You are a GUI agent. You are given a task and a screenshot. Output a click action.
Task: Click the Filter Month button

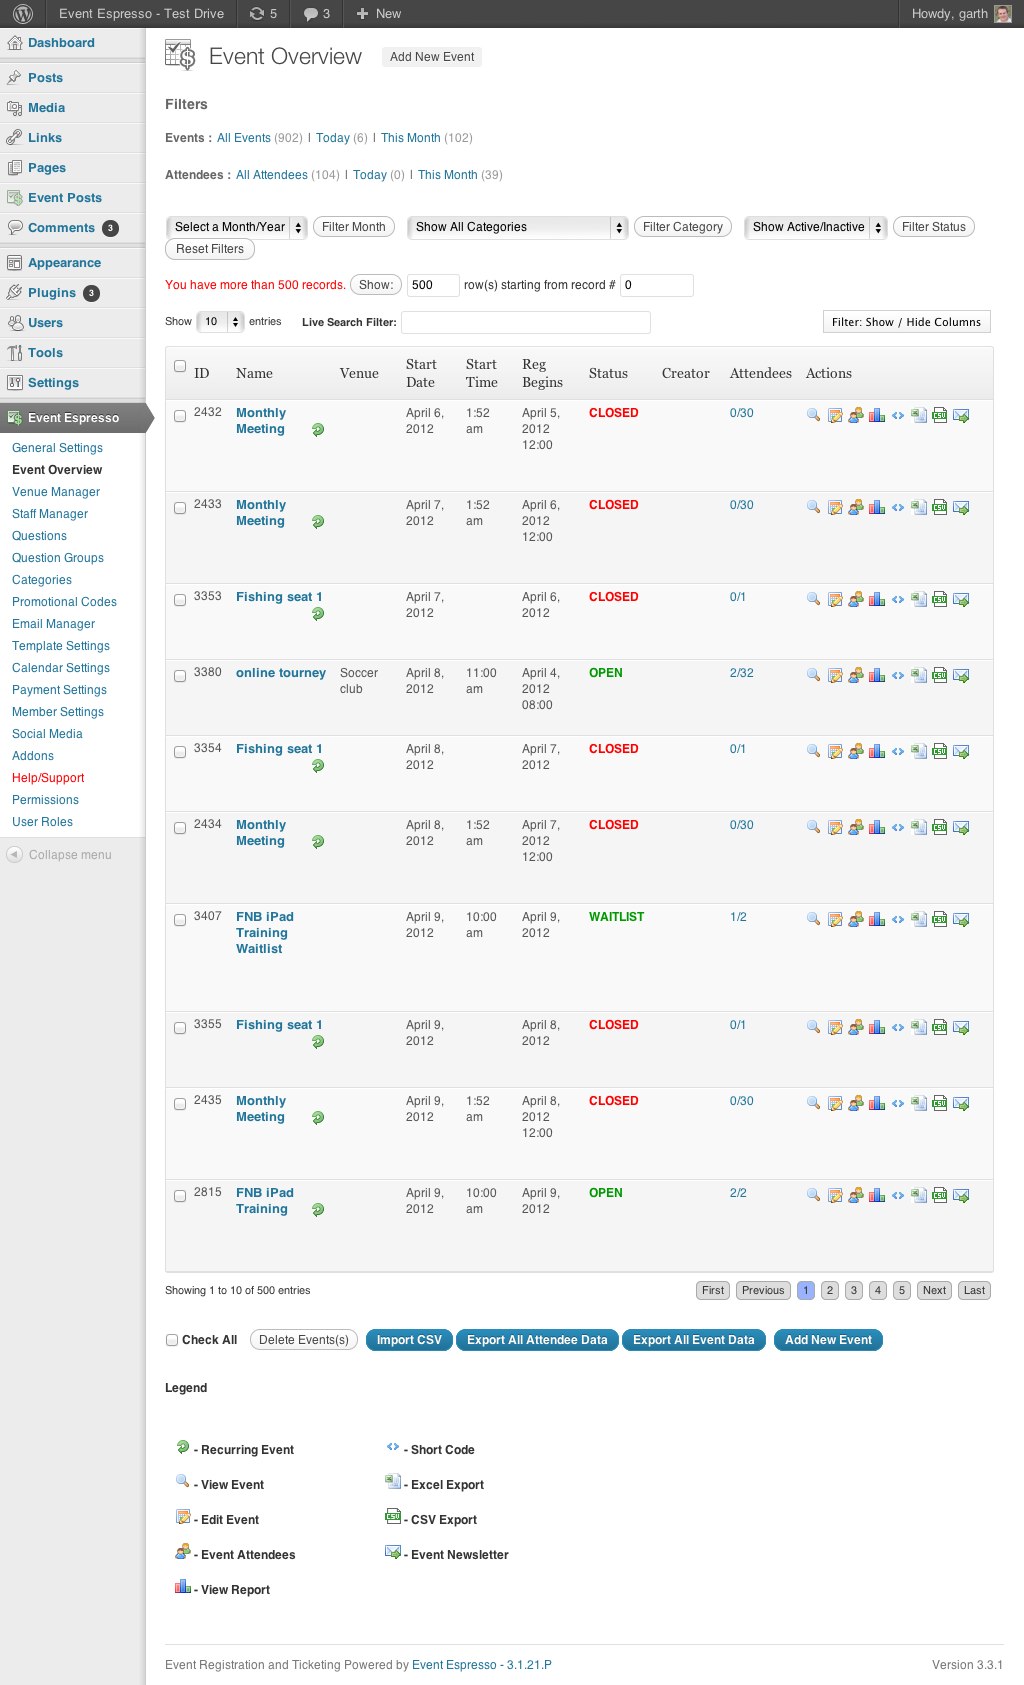(354, 227)
